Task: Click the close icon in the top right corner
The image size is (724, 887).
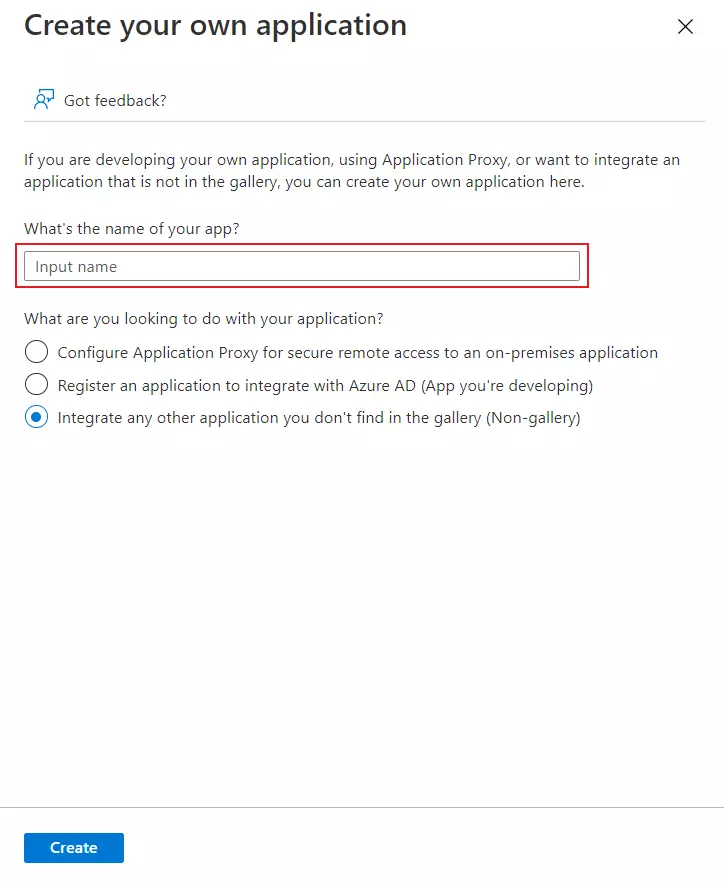Action: click(685, 27)
